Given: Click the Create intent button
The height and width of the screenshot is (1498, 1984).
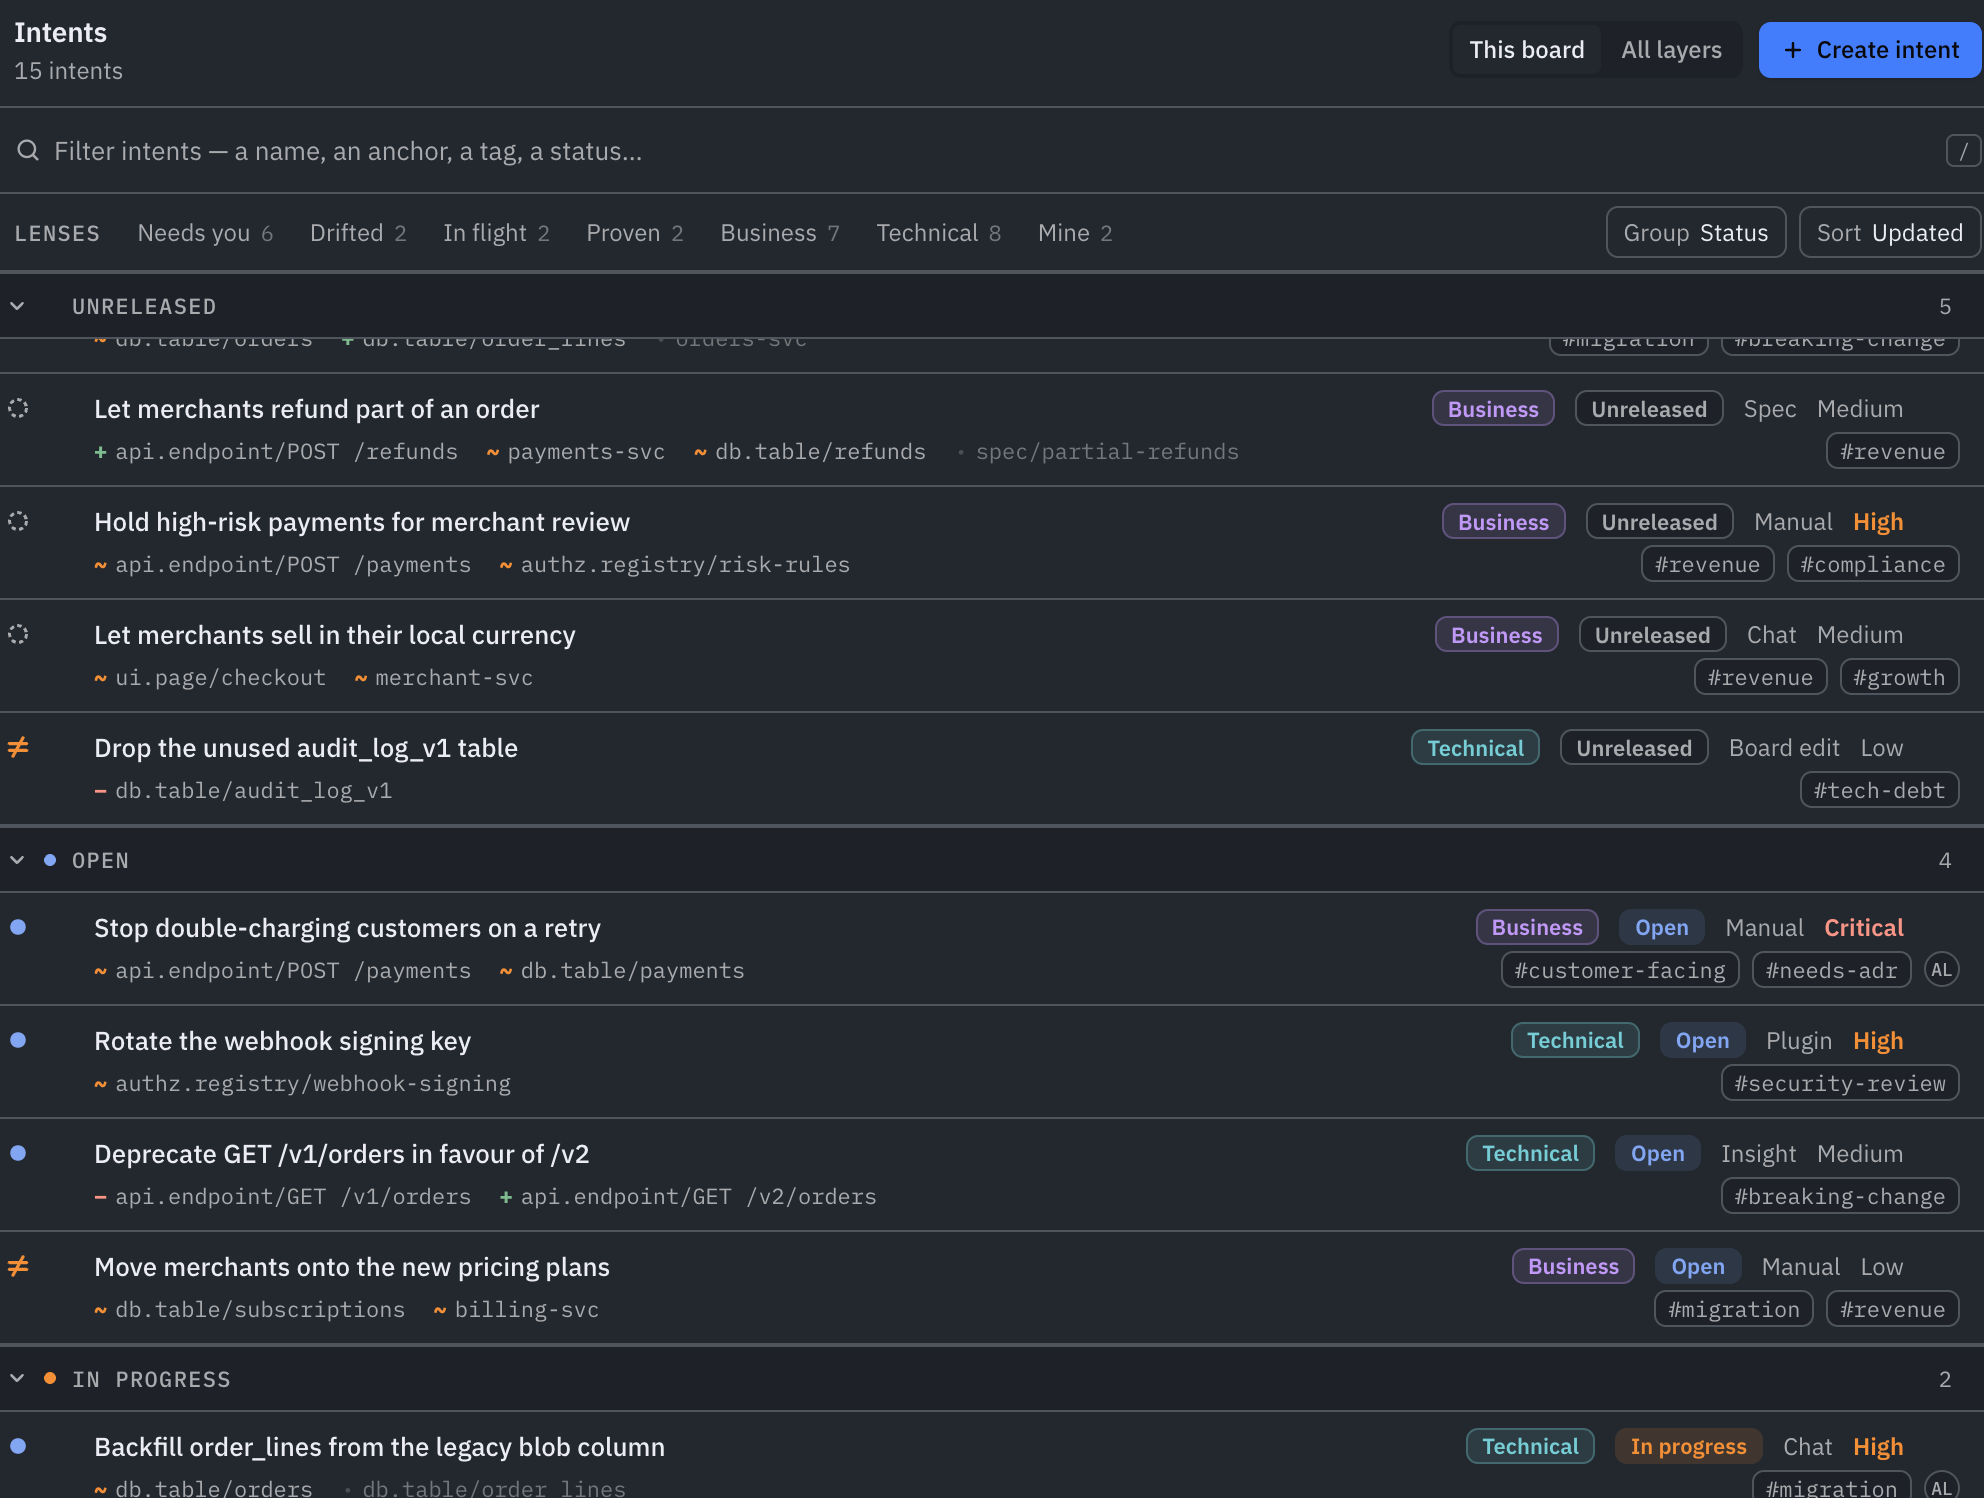Looking at the screenshot, I should click(x=1870, y=50).
